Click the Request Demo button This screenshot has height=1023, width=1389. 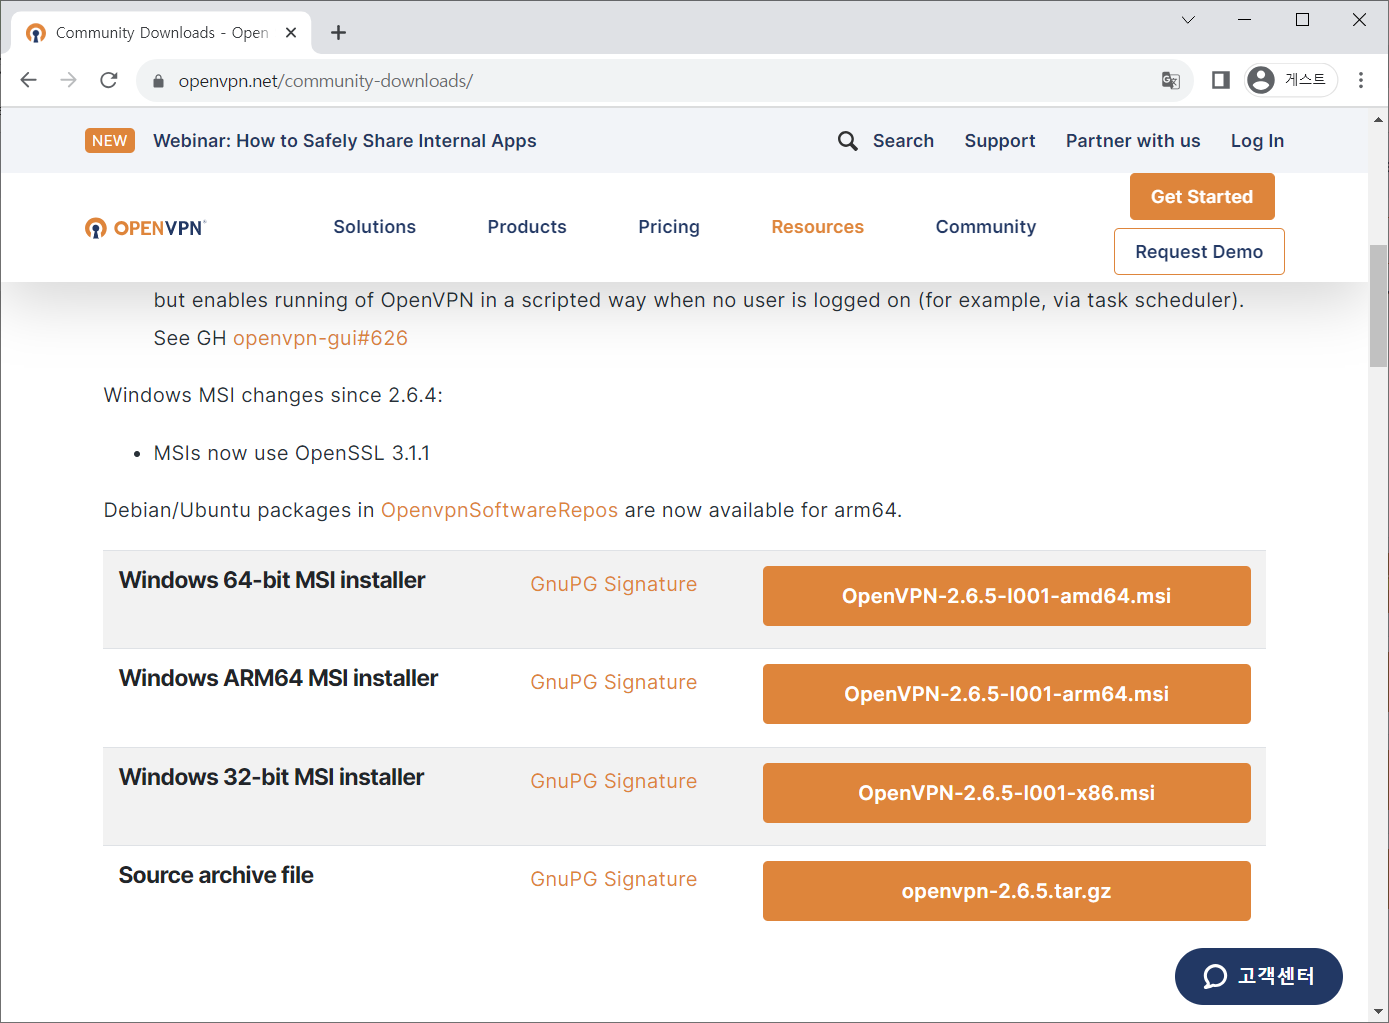coord(1199,252)
